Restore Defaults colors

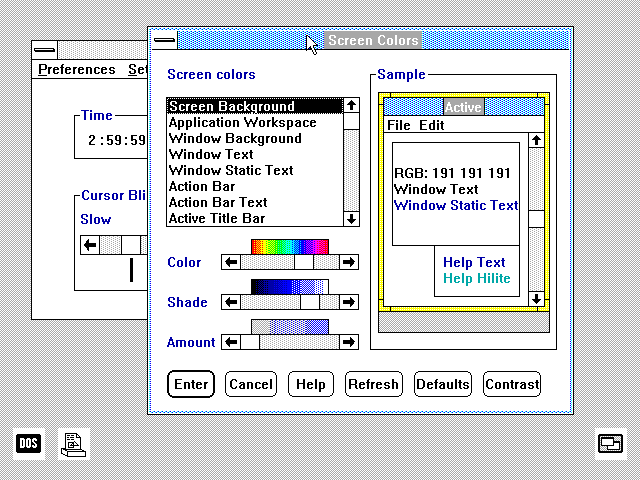pyautogui.click(x=443, y=384)
